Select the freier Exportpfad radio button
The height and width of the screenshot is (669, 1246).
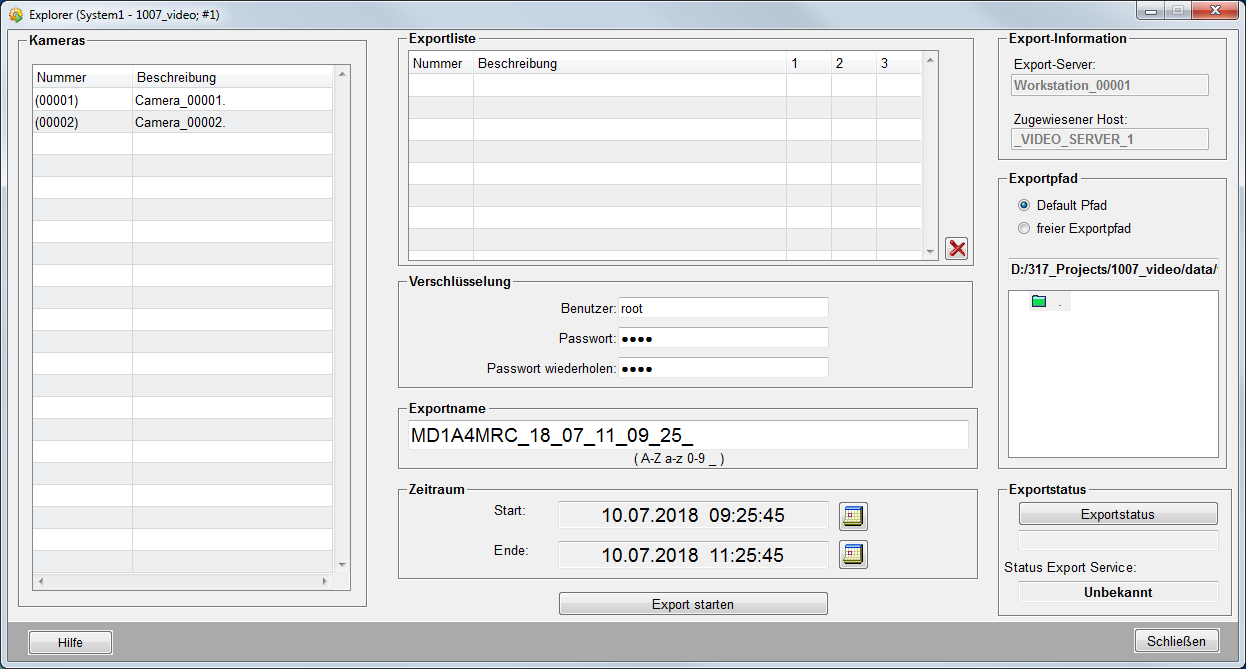1023,228
